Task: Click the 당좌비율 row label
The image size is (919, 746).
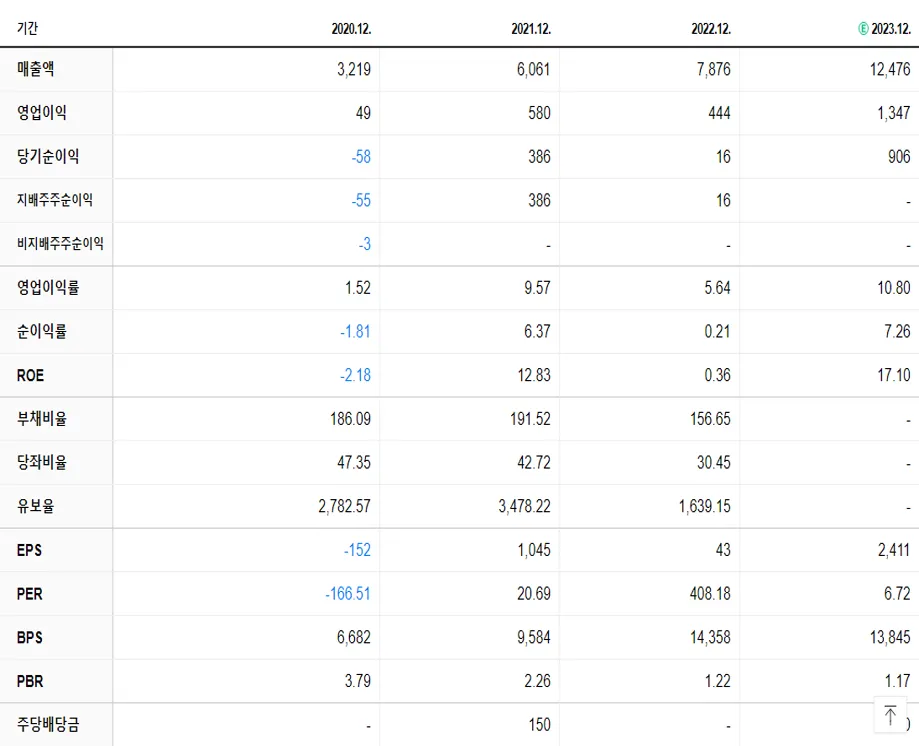Action: coord(42,462)
